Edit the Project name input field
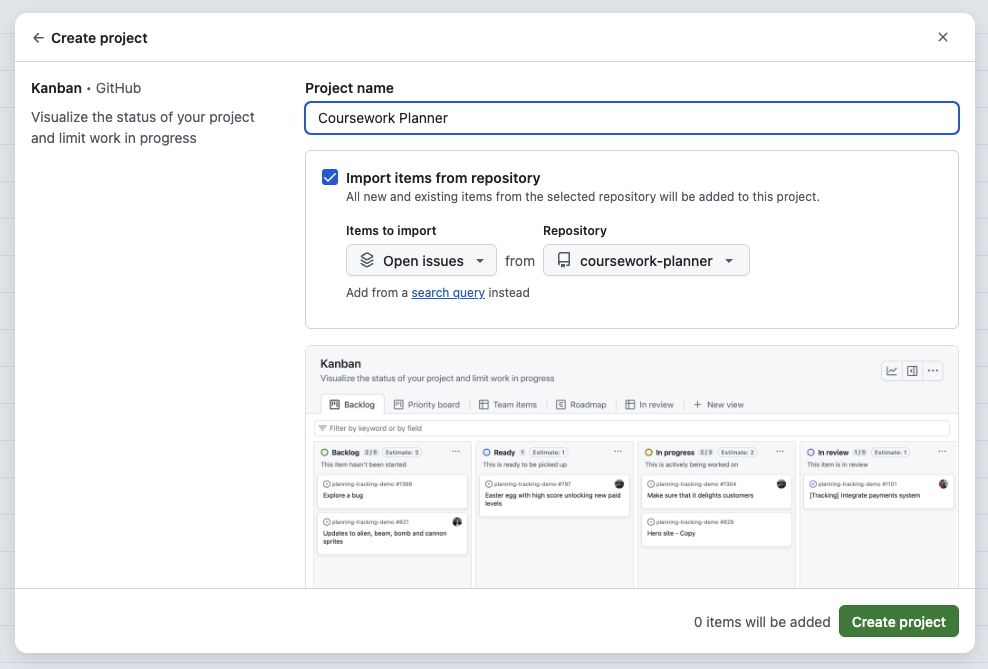 click(631, 118)
